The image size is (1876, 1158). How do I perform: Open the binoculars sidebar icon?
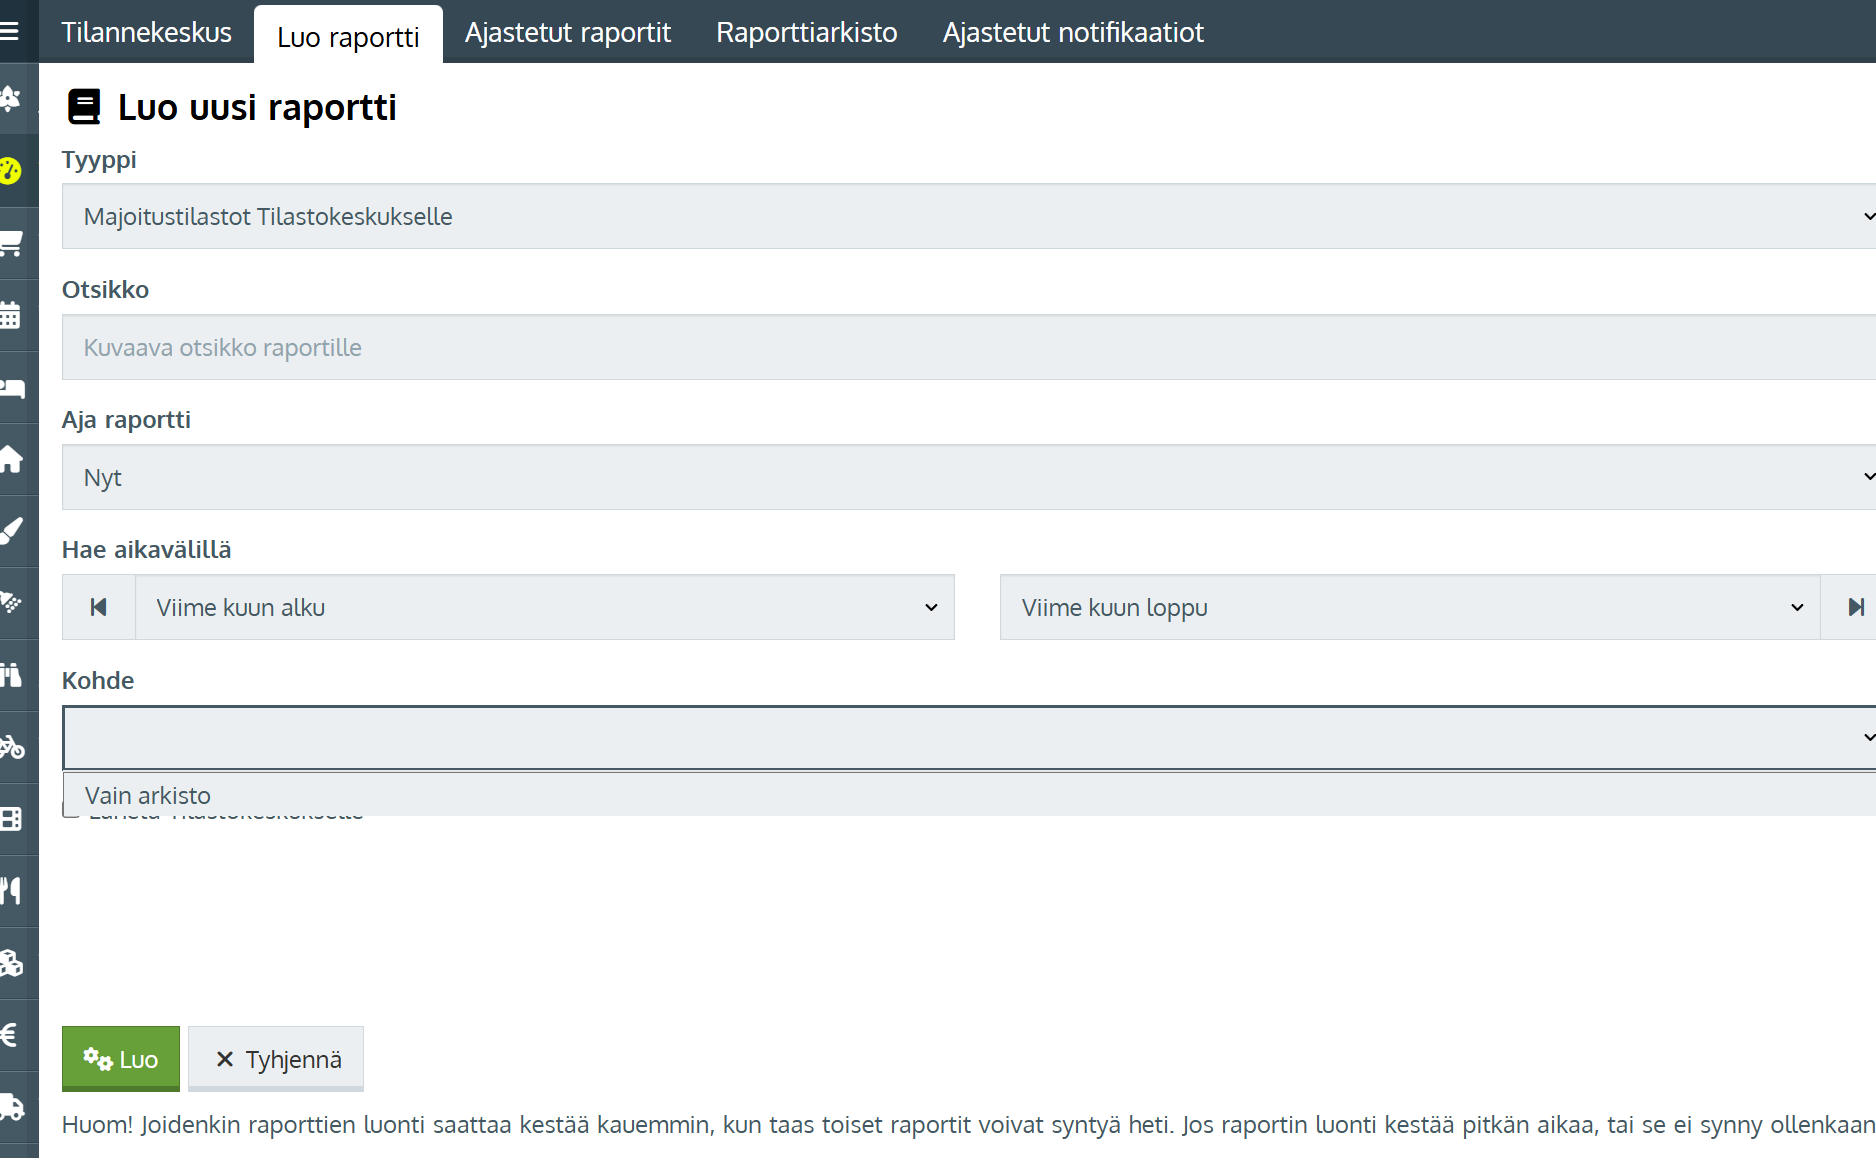10,675
